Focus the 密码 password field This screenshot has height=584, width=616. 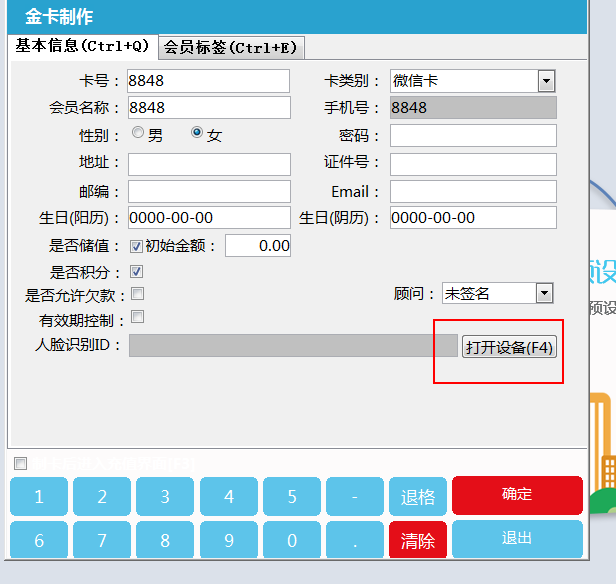[x=472, y=135]
